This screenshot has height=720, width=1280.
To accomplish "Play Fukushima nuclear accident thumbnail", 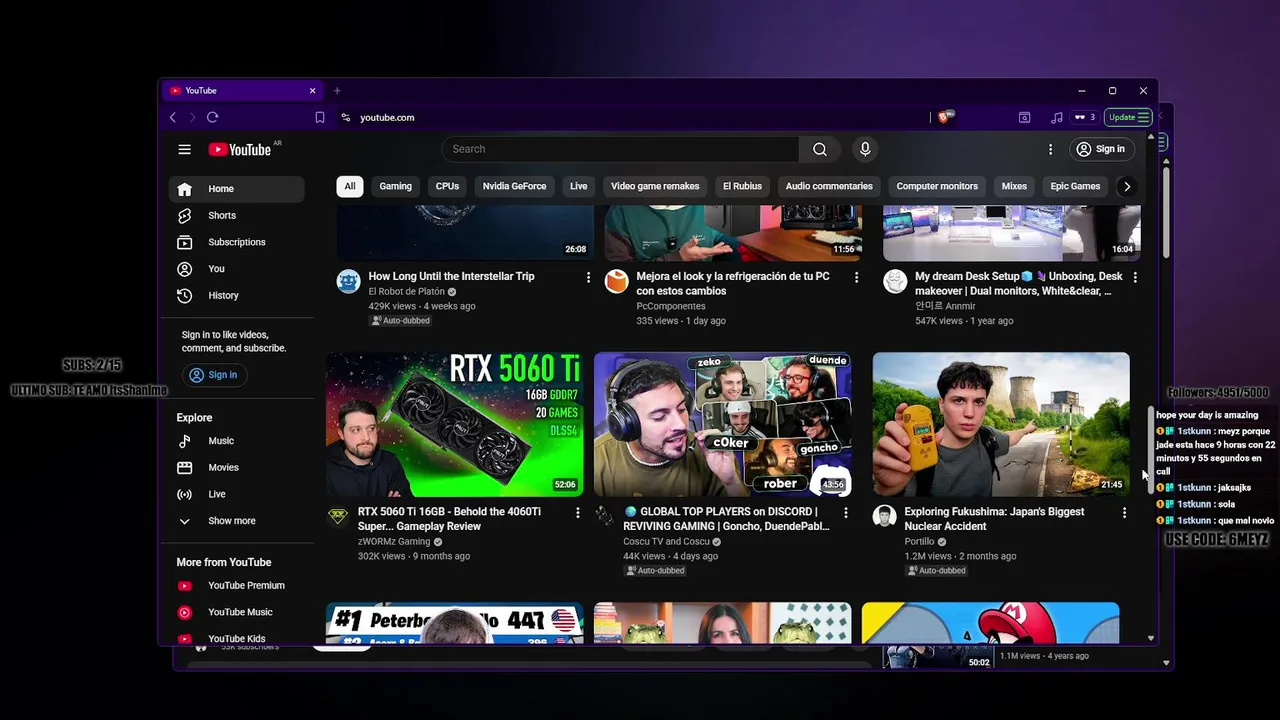I will click(1001, 424).
